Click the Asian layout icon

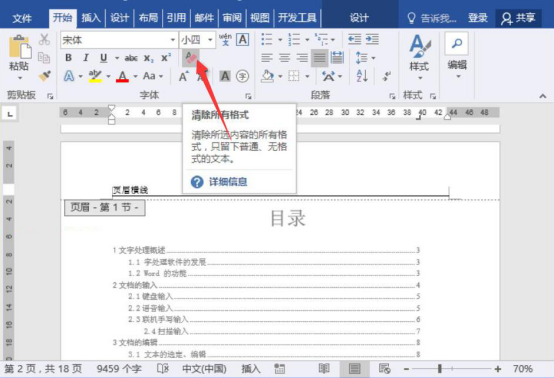(328, 76)
